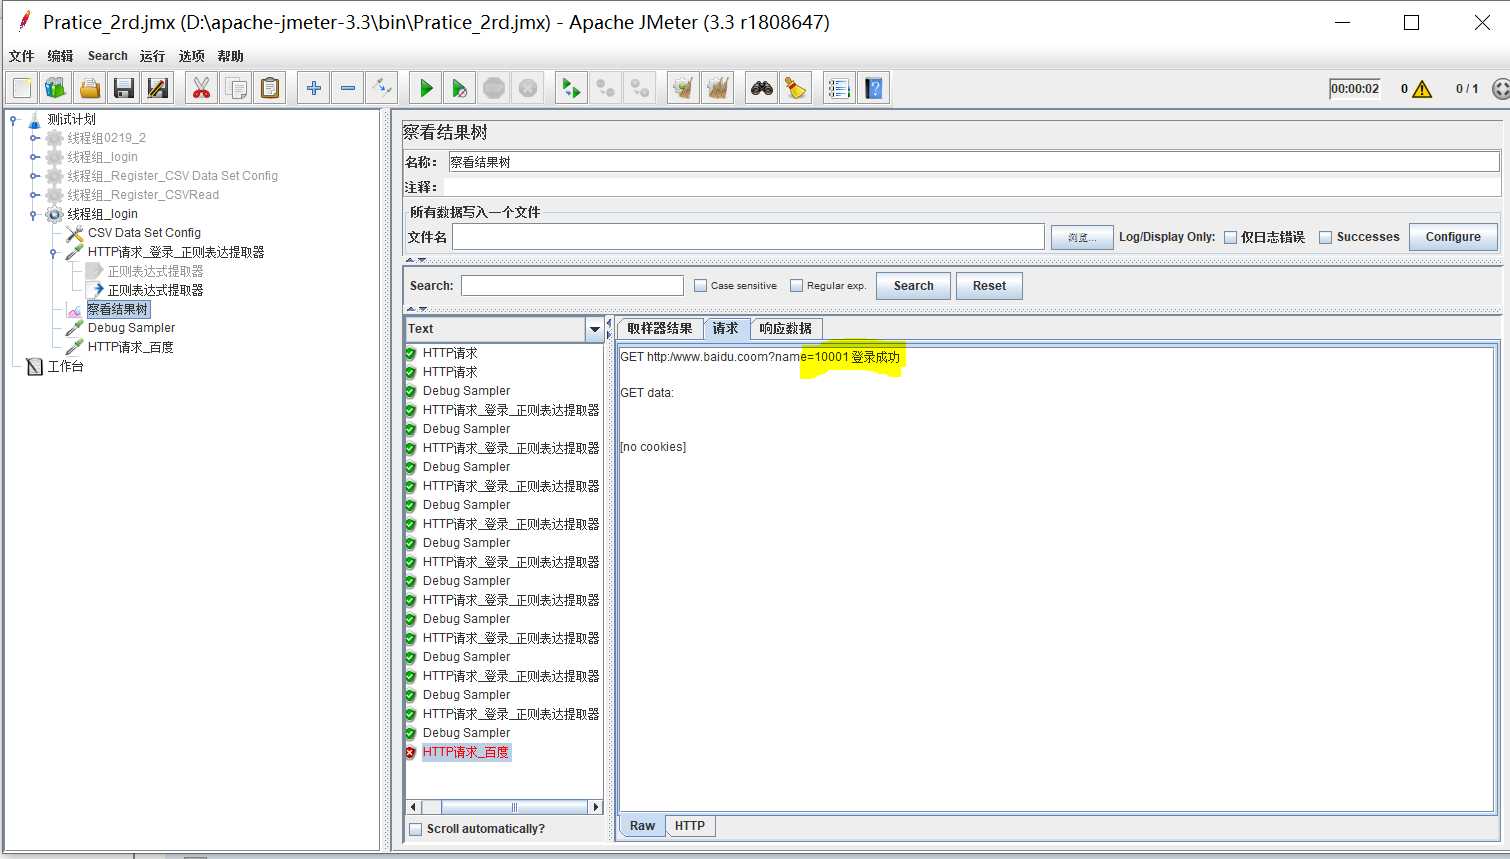Click the Remote Start All icon
This screenshot has width=1510, height=859.
point(572,88)
